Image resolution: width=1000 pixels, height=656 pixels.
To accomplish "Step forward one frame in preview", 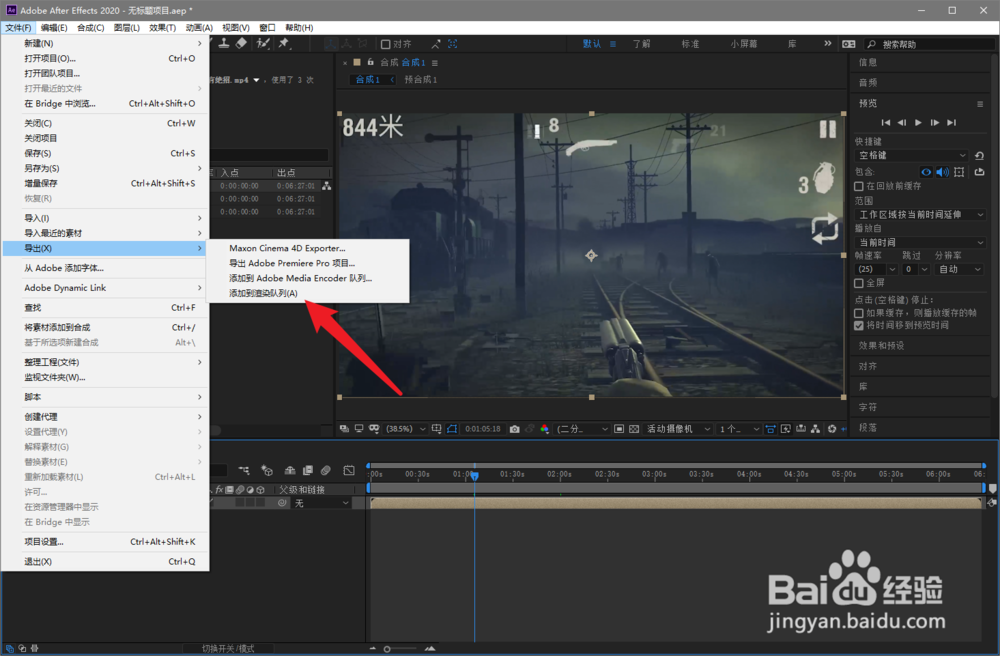I will pos(935,122).
